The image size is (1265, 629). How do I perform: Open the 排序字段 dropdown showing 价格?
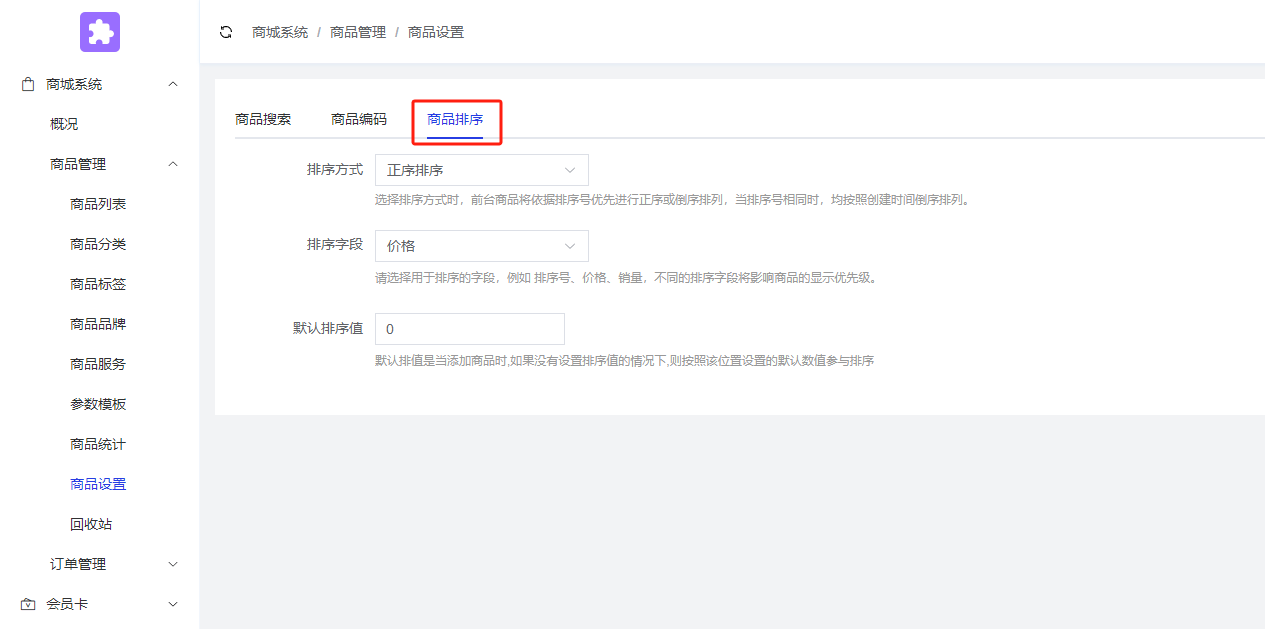click(481, 246)
